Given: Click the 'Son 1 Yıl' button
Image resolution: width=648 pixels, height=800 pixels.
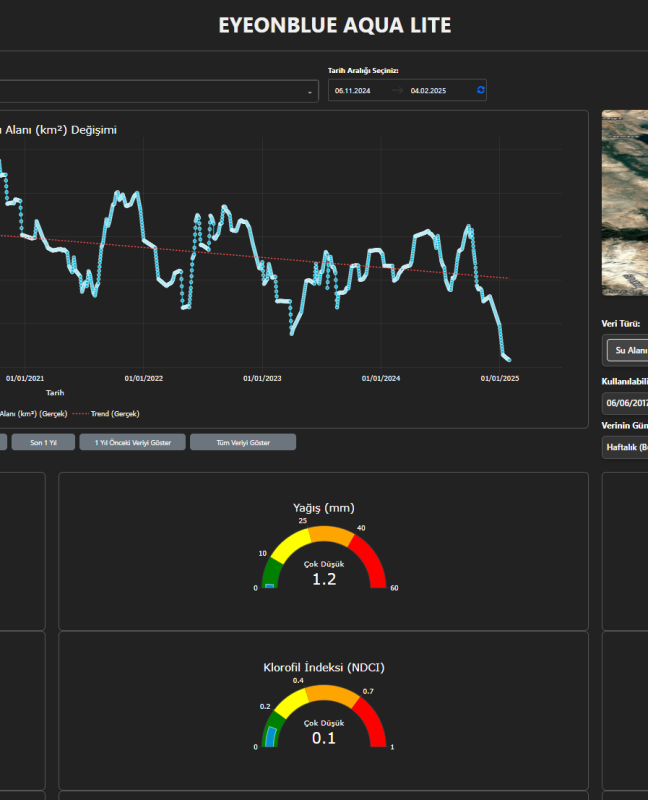Looking at the screenshot, I should [43, 442].
